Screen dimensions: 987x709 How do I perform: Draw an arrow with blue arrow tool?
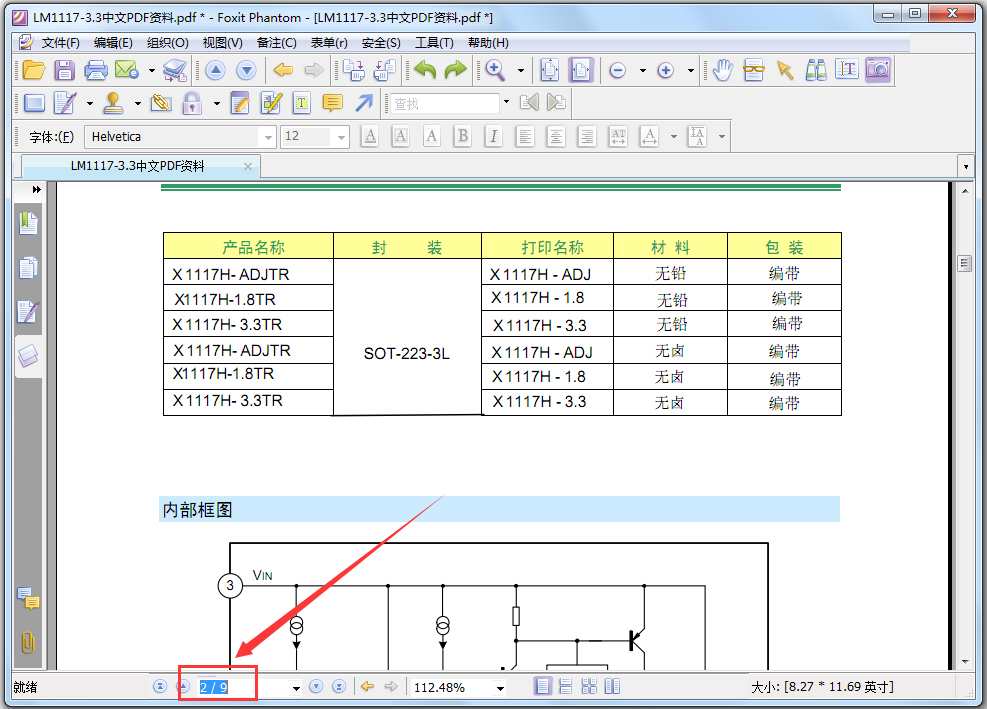364,103
